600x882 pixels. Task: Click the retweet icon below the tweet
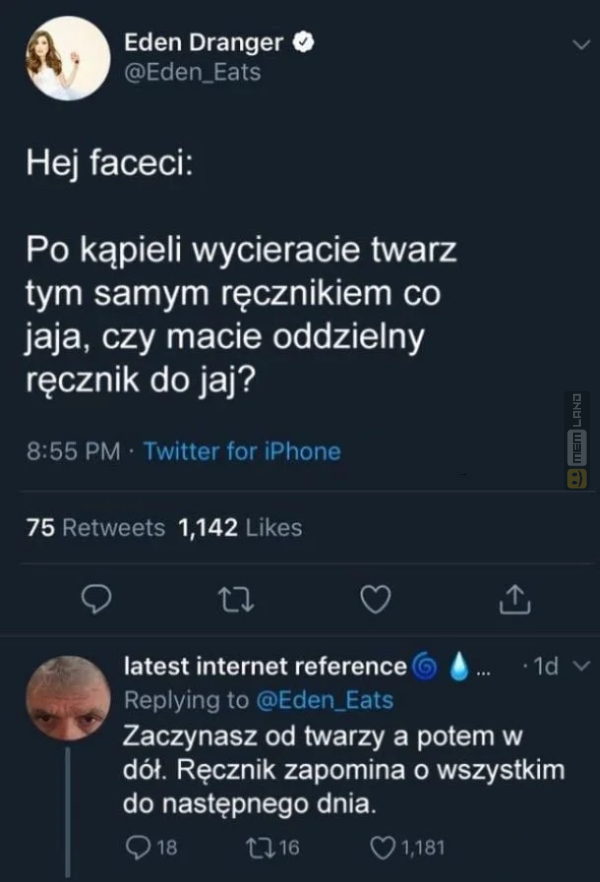click(x=235, y=599)
